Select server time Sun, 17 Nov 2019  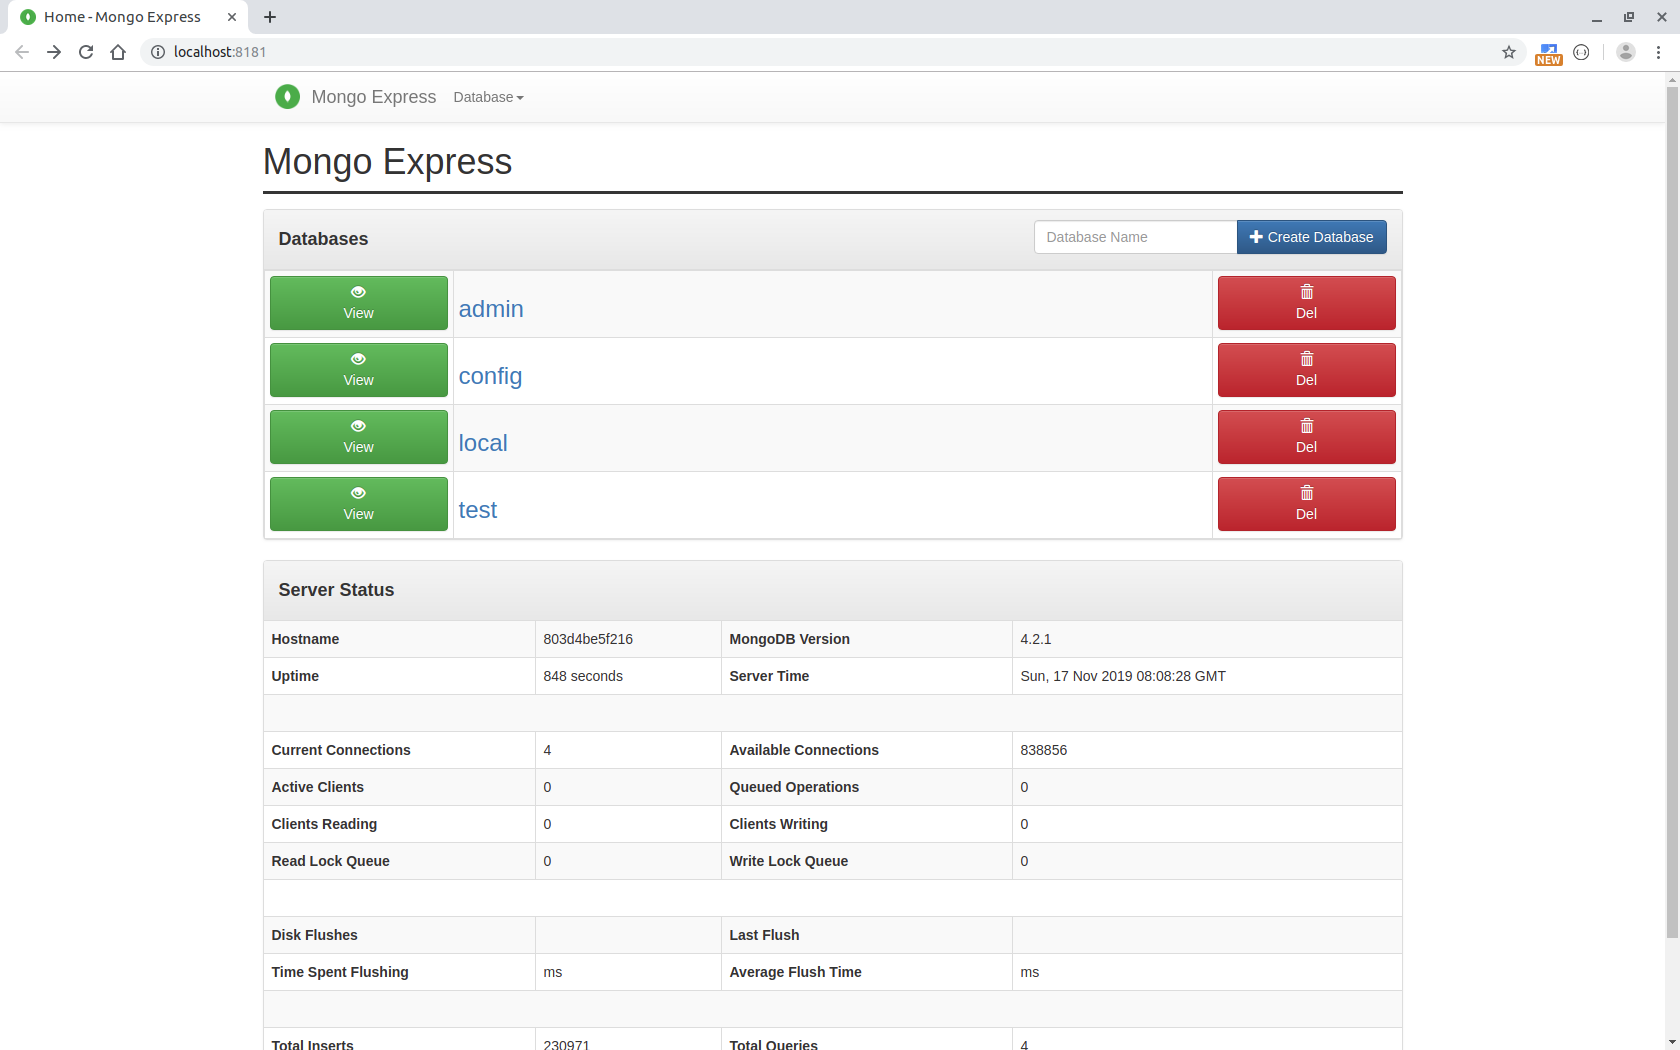1122,676
